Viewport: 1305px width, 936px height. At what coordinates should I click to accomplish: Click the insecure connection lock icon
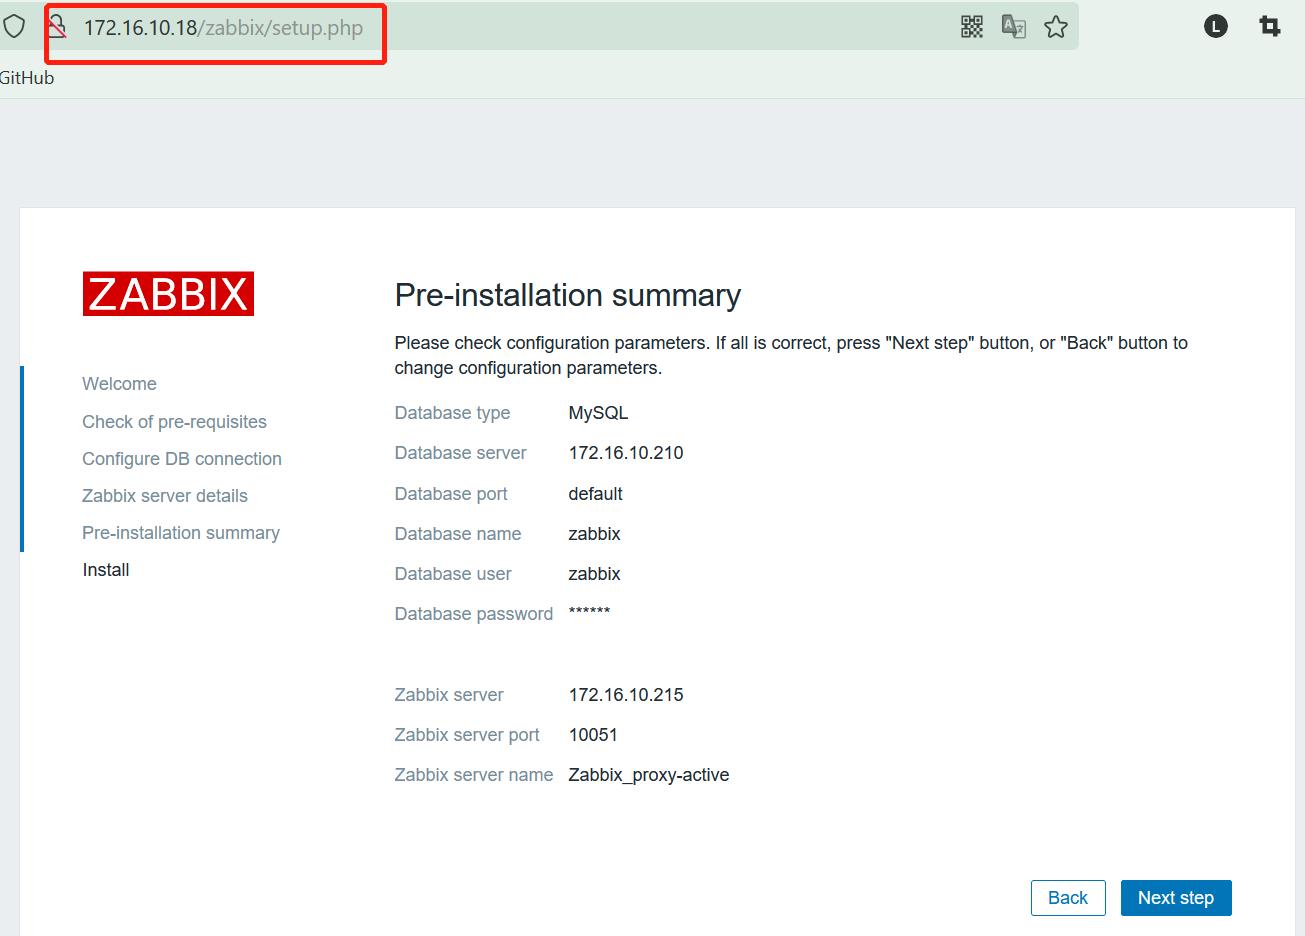click(56, 27)
